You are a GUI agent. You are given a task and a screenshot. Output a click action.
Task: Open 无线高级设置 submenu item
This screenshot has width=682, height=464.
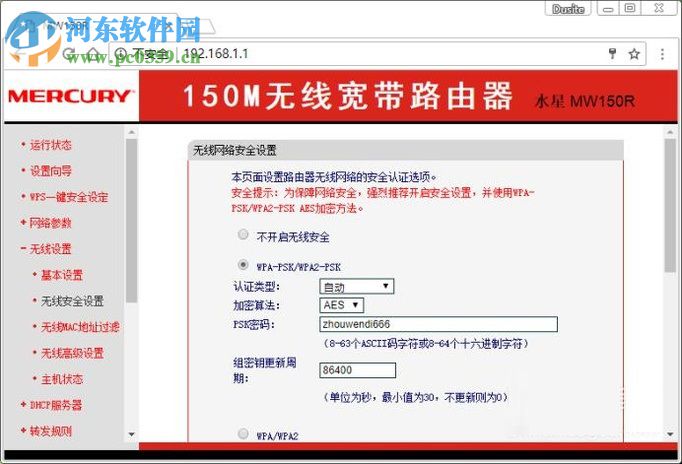[x=72, y=353]
